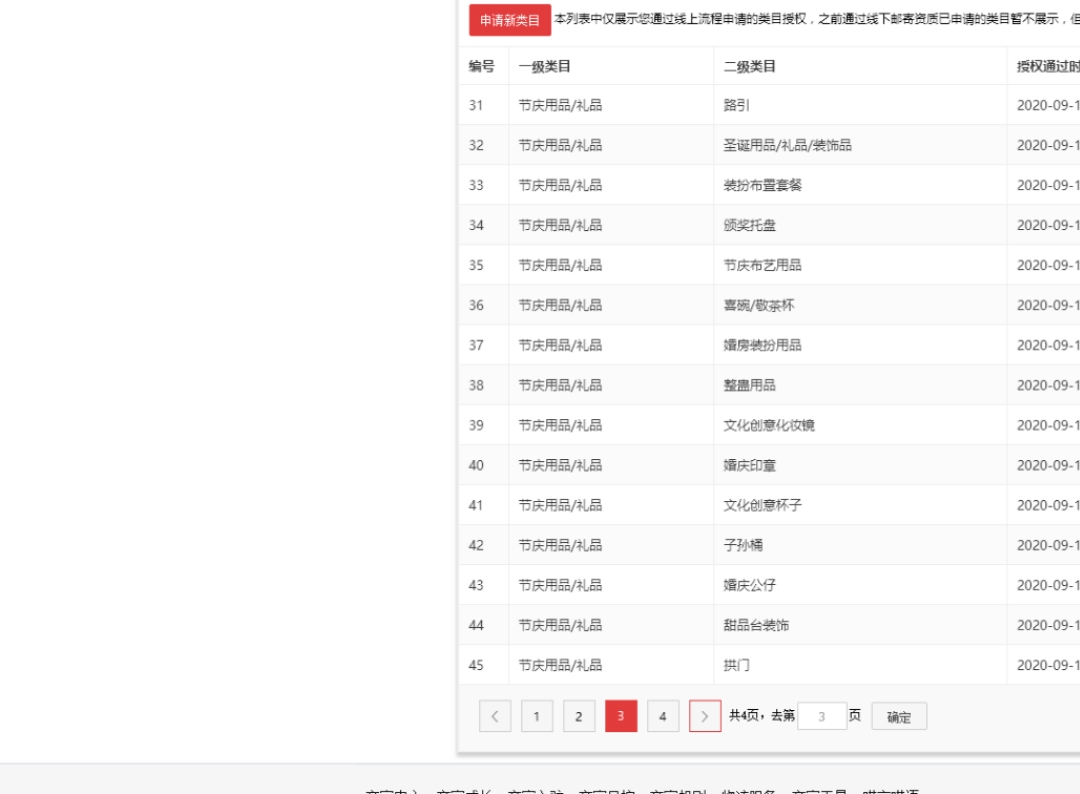
Task: Confirm page jump with 确定 button
Action: (899, 716)
